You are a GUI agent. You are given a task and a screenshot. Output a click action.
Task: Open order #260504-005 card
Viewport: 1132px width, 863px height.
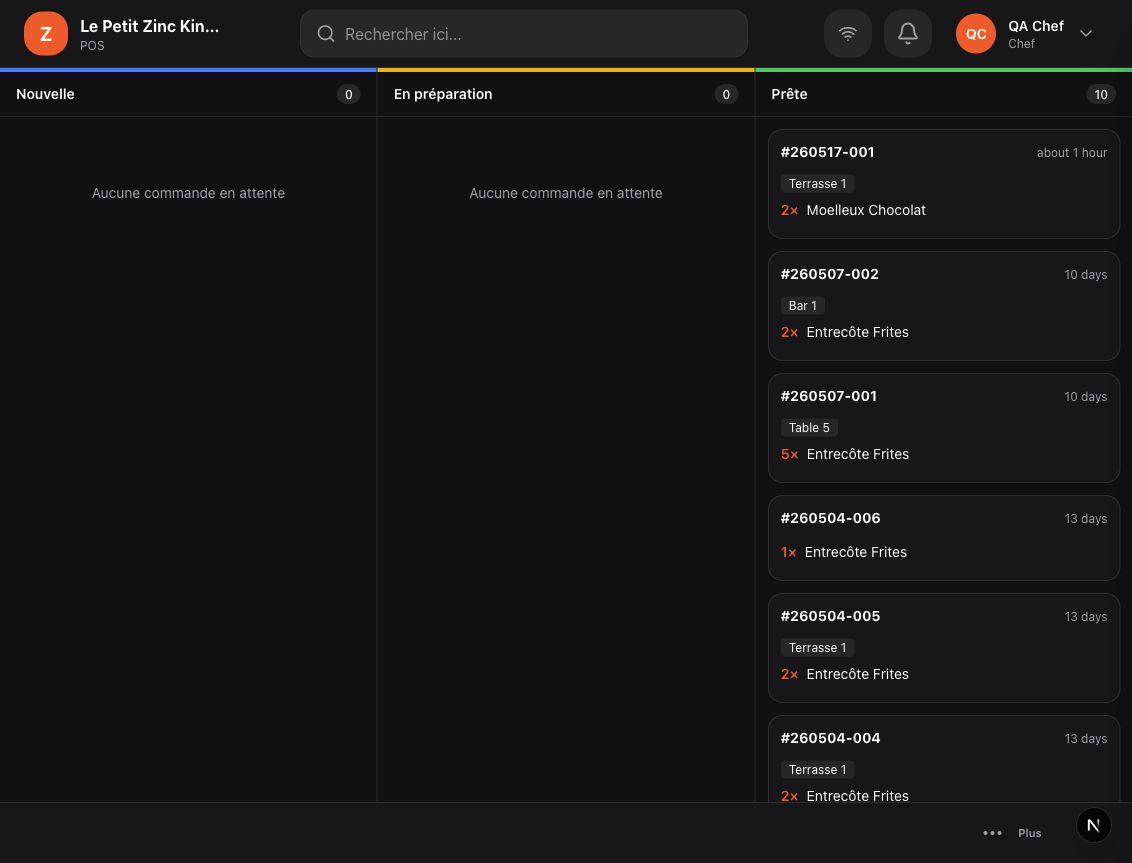pyautogui.click(x=944, y=648)
